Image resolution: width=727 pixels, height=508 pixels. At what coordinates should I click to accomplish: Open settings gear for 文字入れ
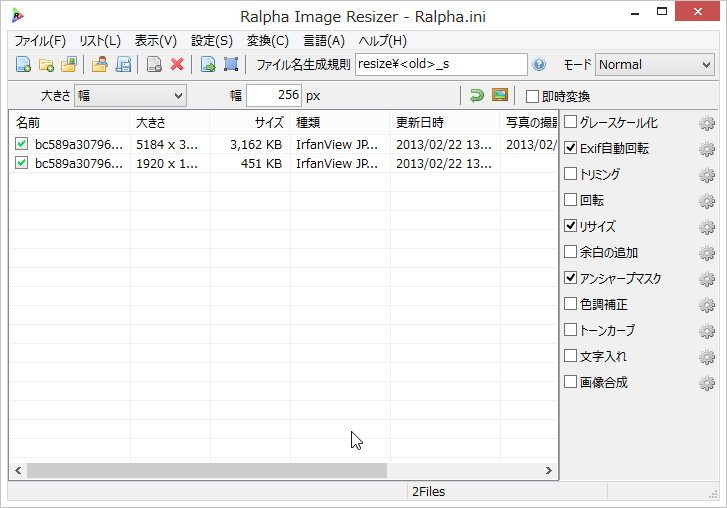707,357
